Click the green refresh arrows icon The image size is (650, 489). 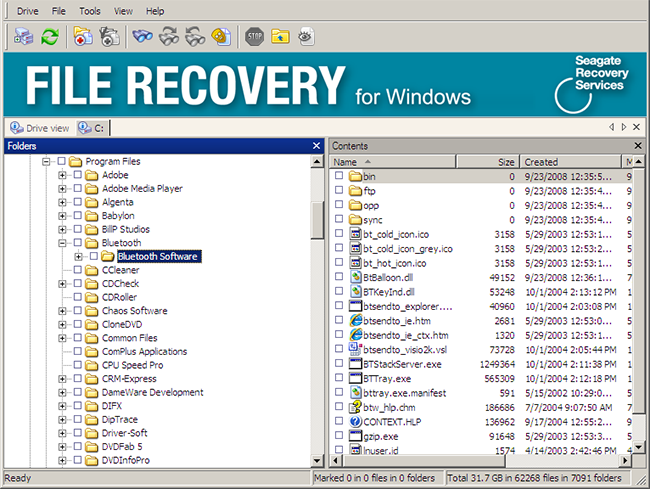point(50,37)
